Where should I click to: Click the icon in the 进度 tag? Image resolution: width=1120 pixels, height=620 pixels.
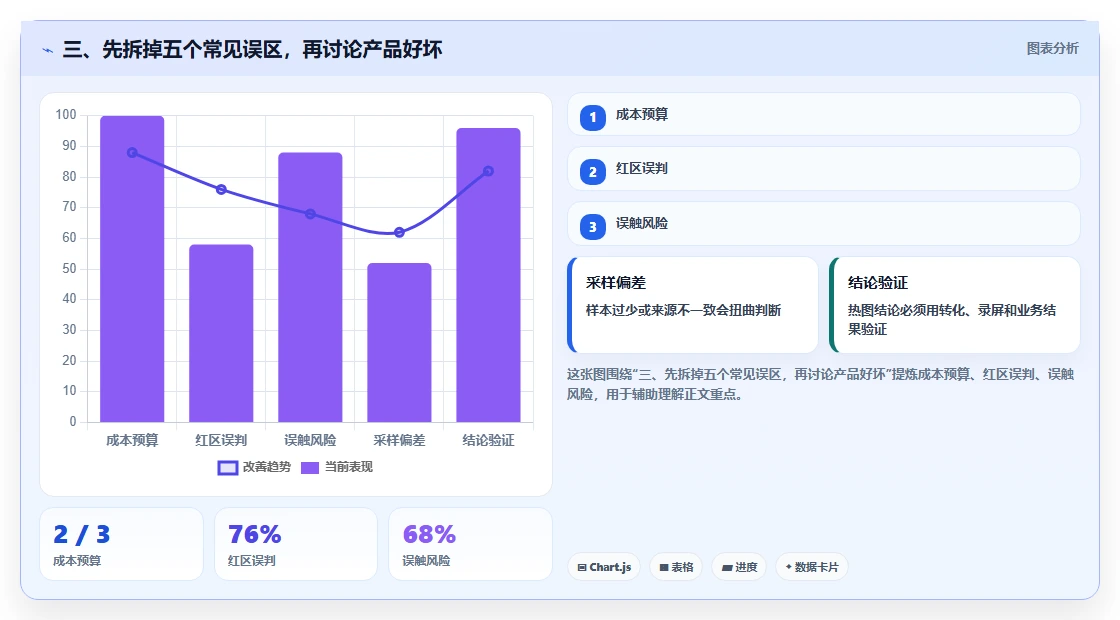pos(727,567)
